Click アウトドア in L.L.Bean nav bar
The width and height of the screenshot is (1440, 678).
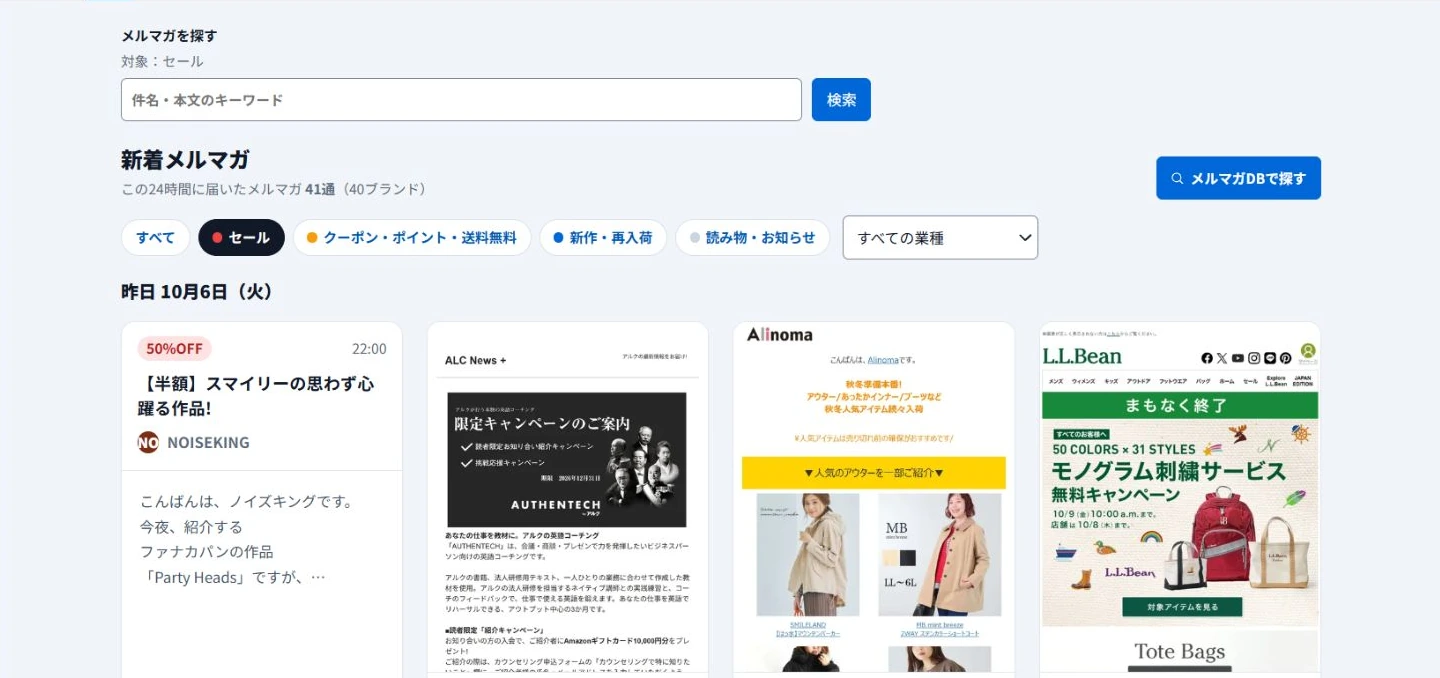[1139, 381]
